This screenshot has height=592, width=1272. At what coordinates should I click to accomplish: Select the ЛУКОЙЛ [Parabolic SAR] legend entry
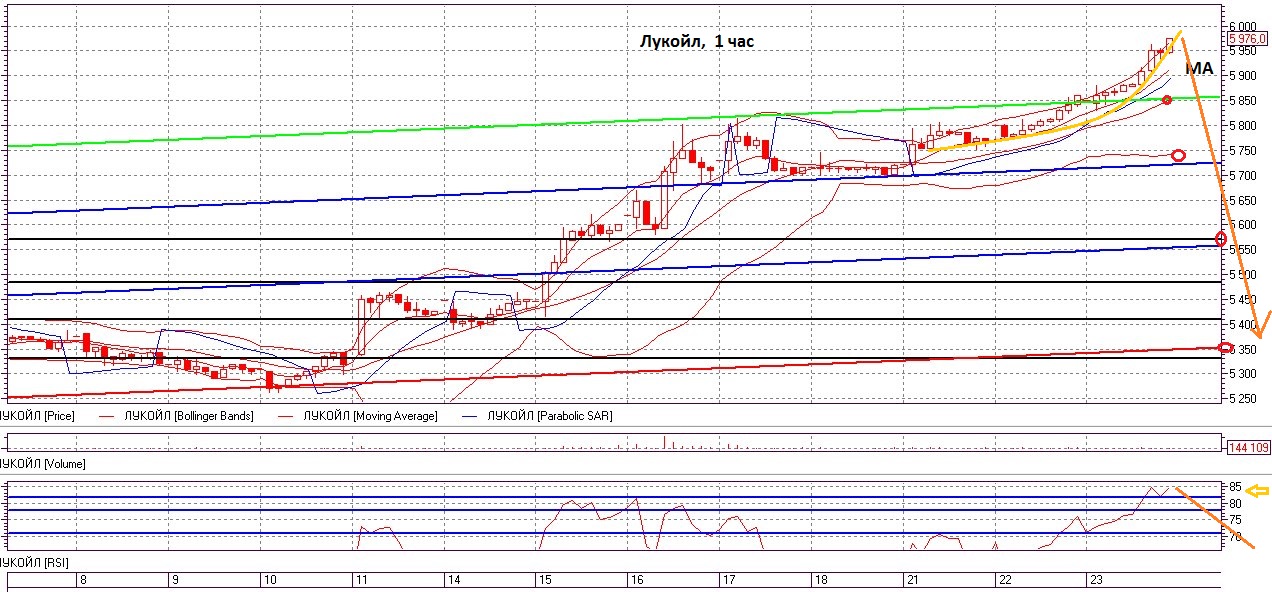point(549,415)
